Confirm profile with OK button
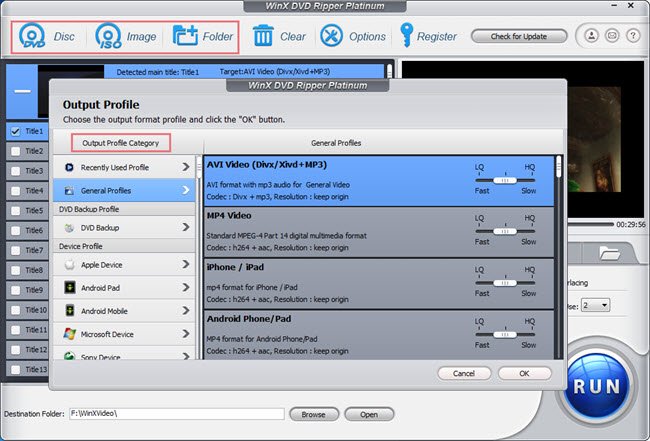This screenshot has height=441, width=650. [x=524, y=373]
